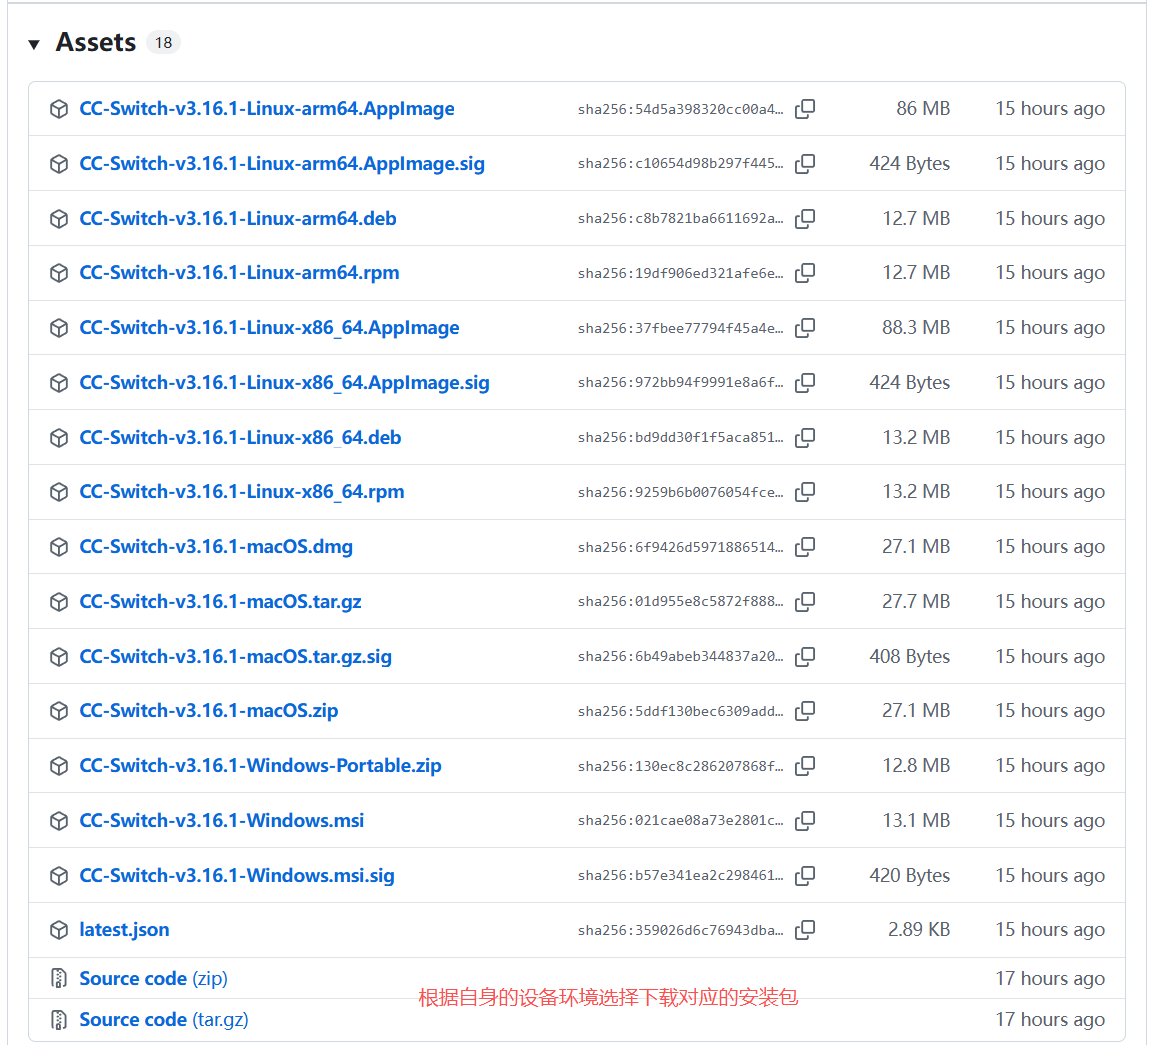Download CC-Switch-v3.16.1-Linux-x86_64.AppImage
The image size is (1150, 1045).
pyautogui.click(x=269, y=328)
